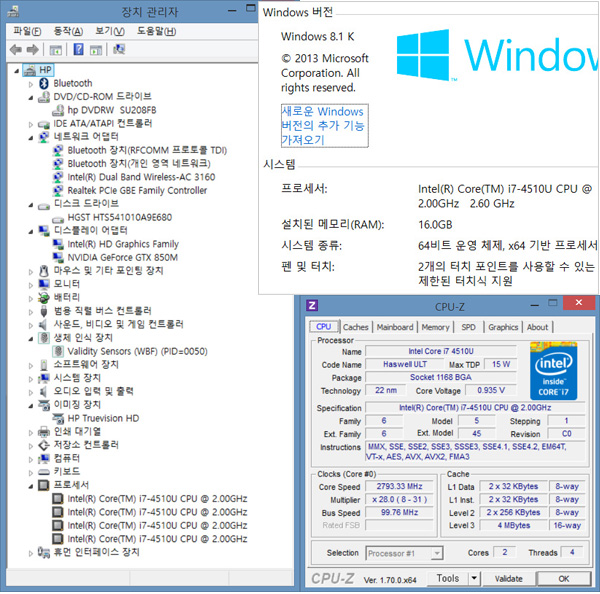Switch to the Mainboard tab in CPU-Z

point(395,327)
